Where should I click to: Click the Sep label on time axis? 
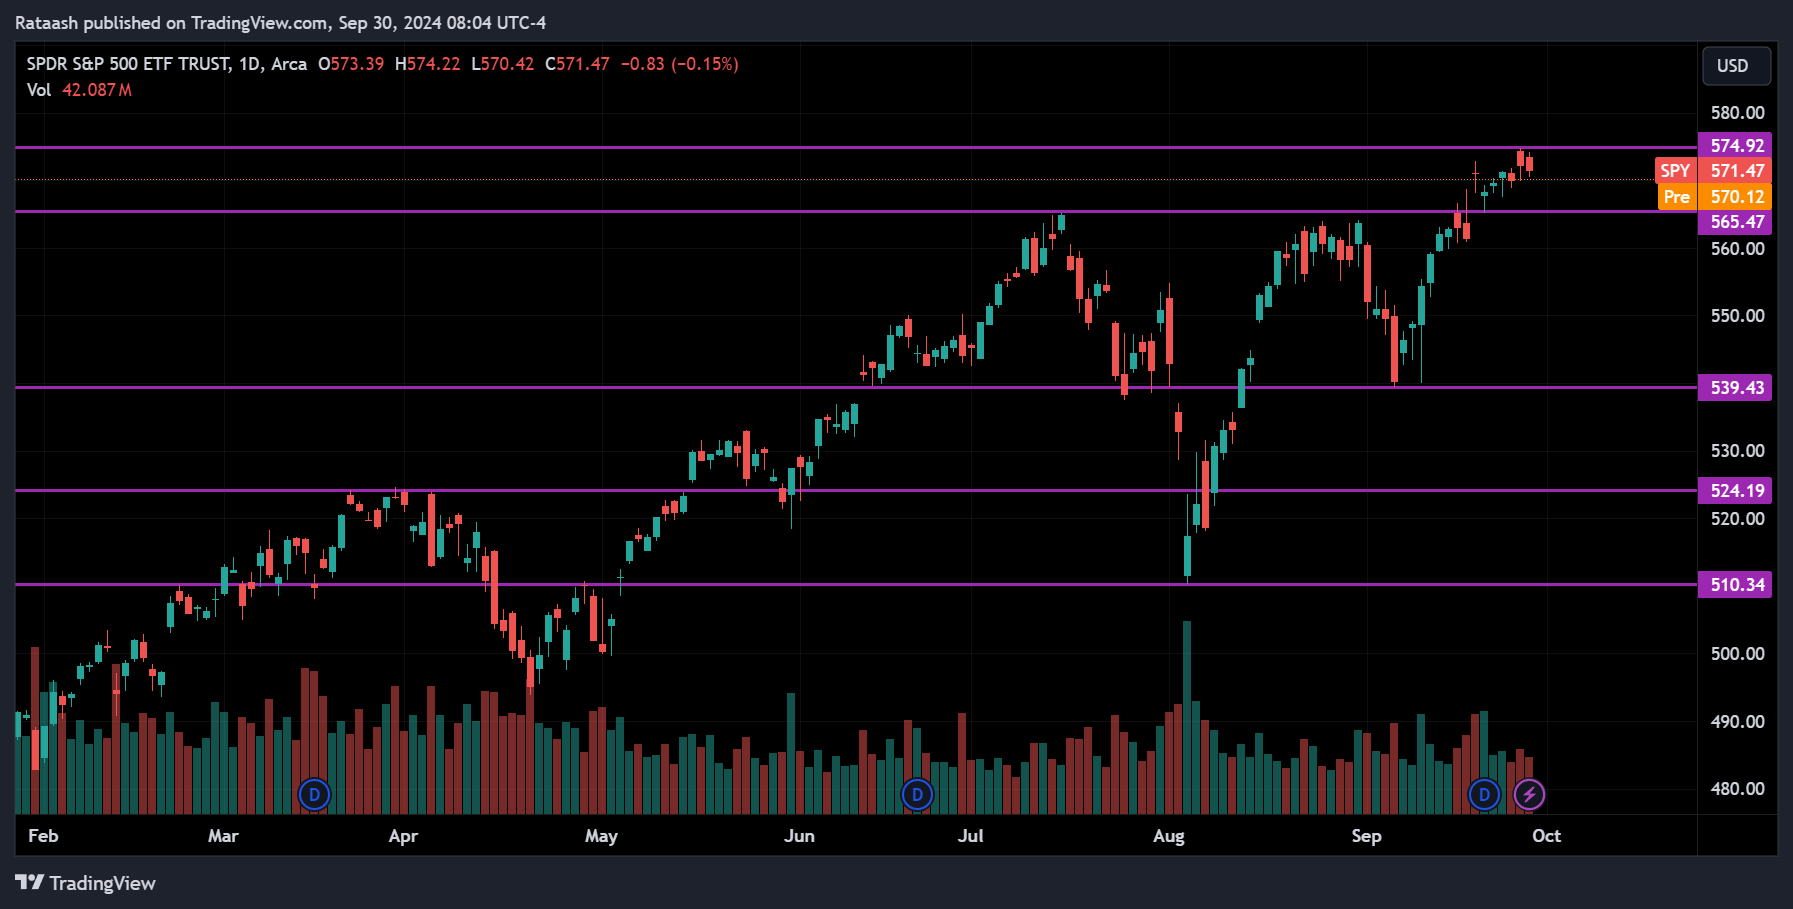[1367, 836]
